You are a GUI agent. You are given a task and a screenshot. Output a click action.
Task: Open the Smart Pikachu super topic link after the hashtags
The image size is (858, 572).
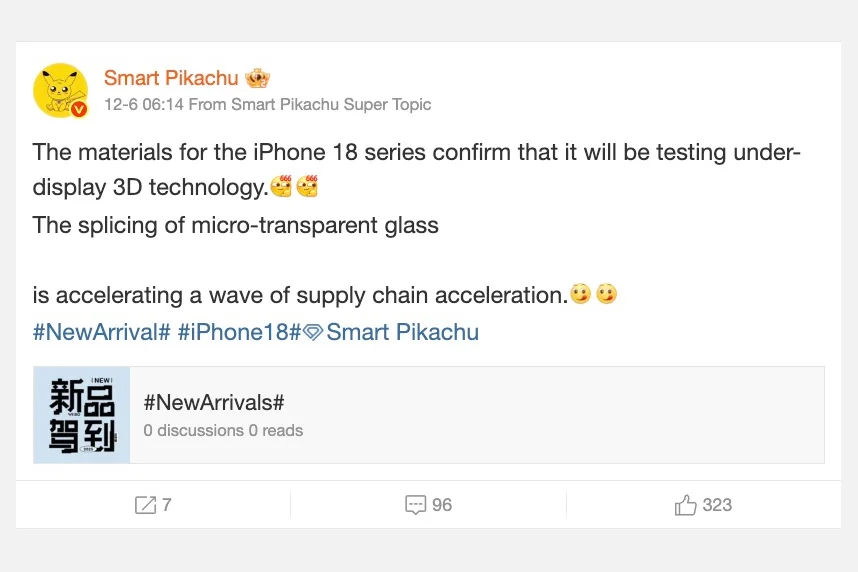tap(402, 332)
